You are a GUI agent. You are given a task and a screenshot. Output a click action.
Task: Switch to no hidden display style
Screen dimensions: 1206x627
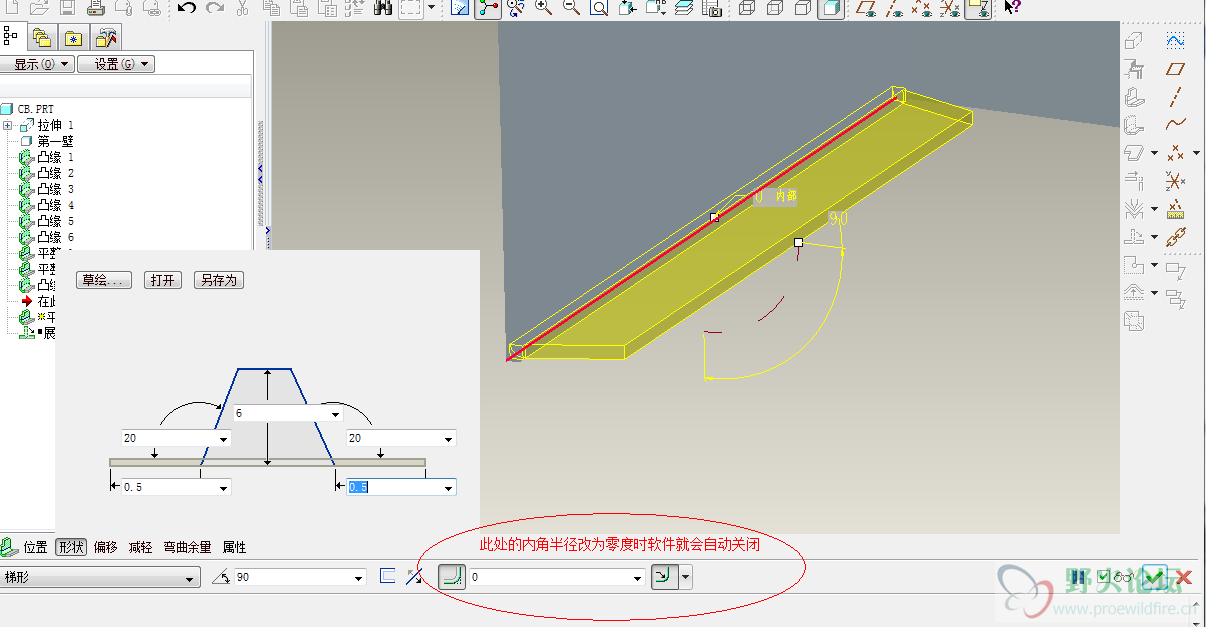pos(803,8)
